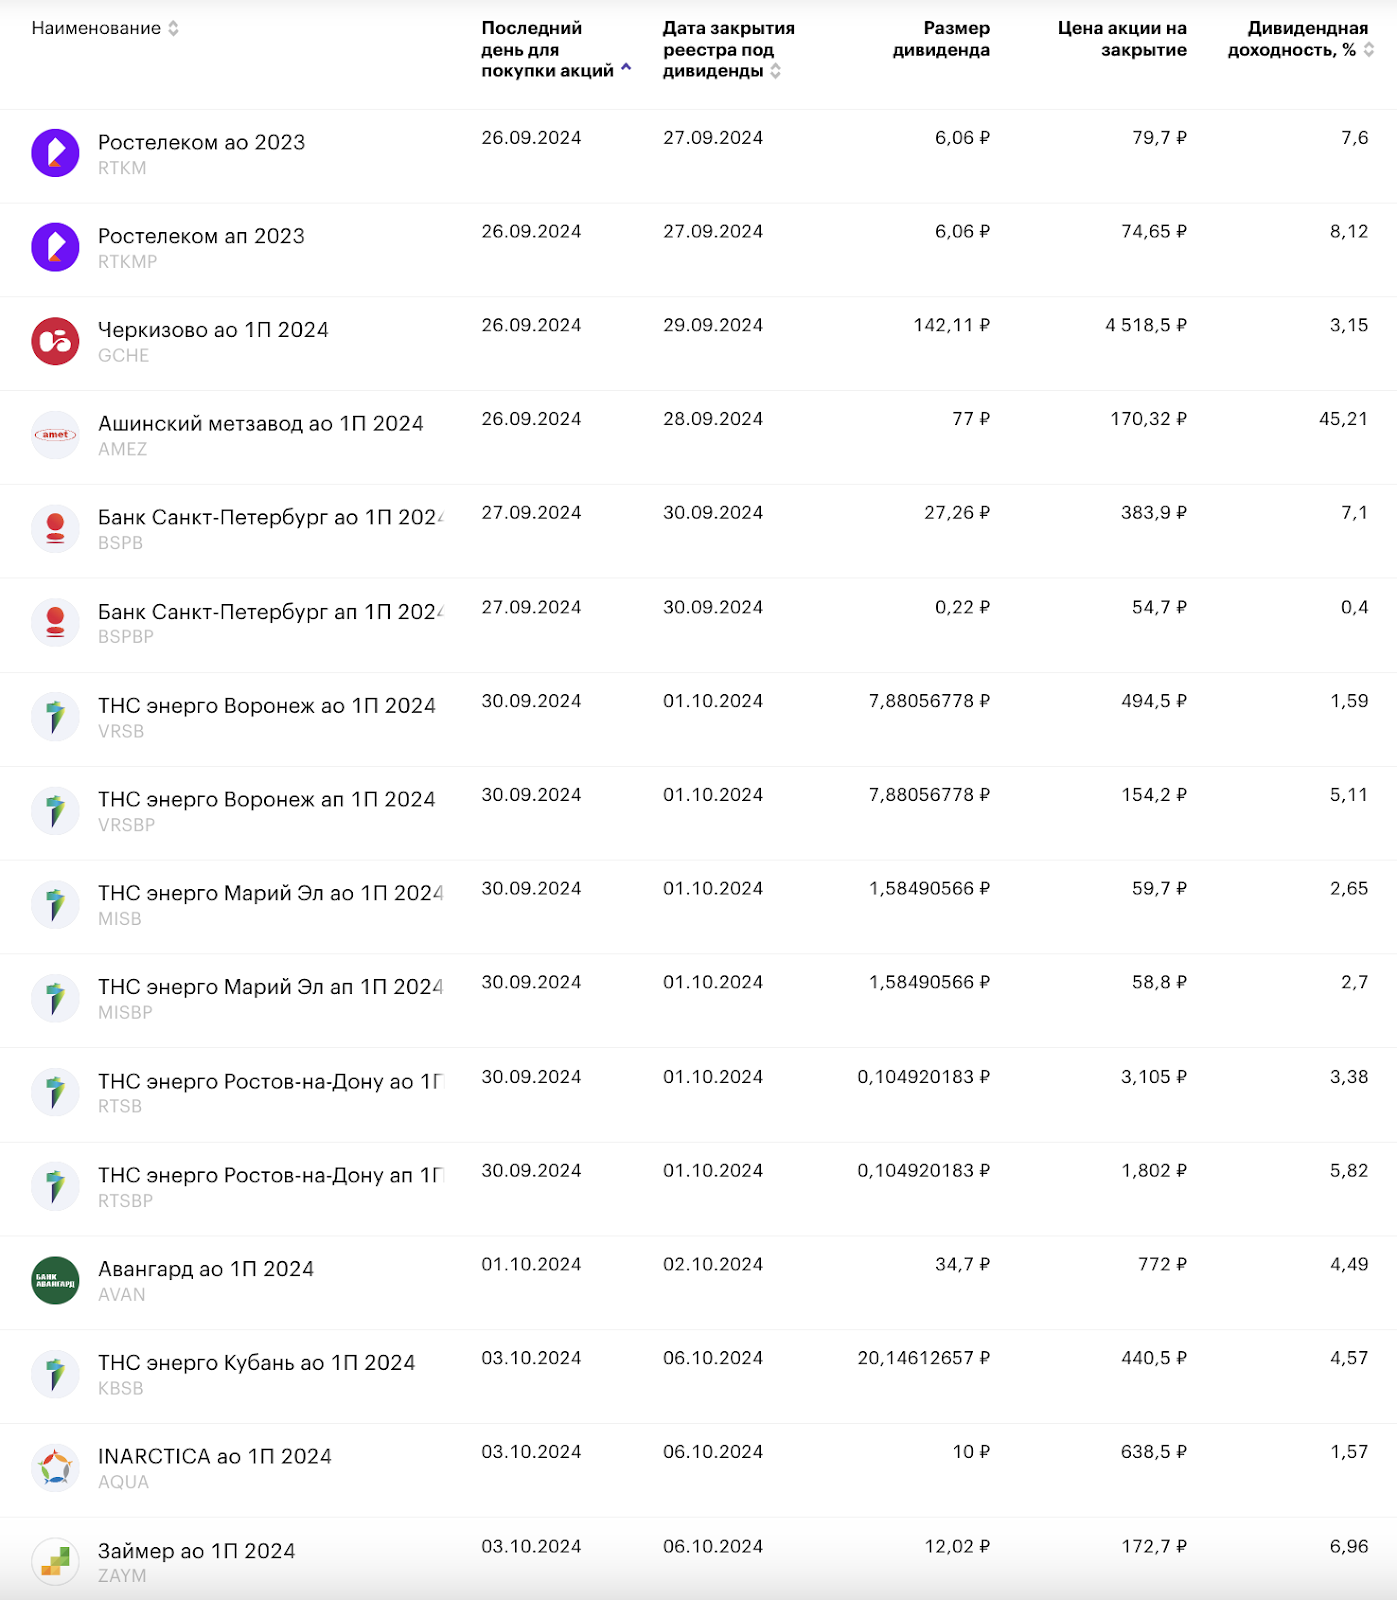Click the Авангард AVAN bank logo
Screen dimensions: 1397x1600
point(55,1280)
